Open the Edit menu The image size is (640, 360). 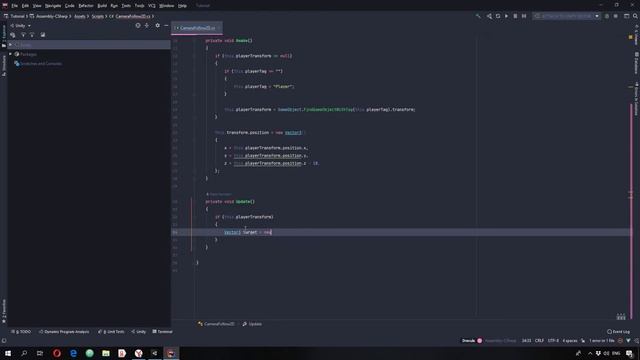(25, 6)
